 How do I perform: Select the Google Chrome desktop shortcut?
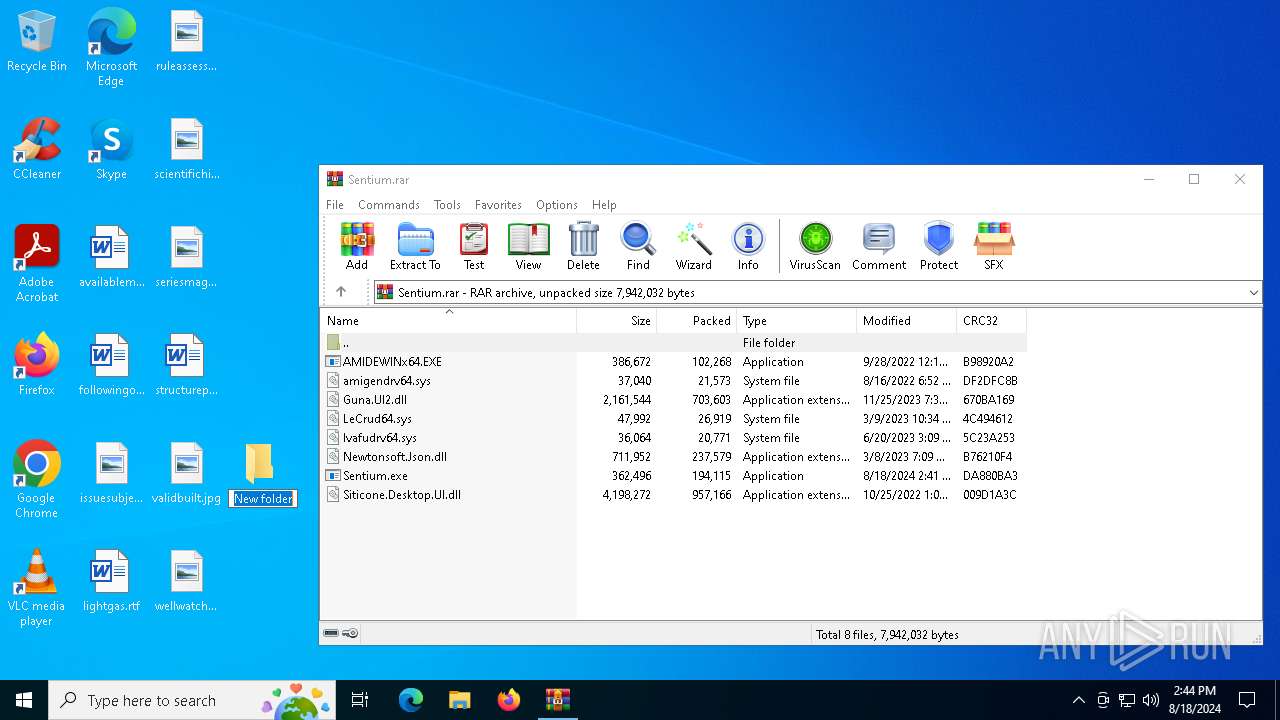point(37,480)
